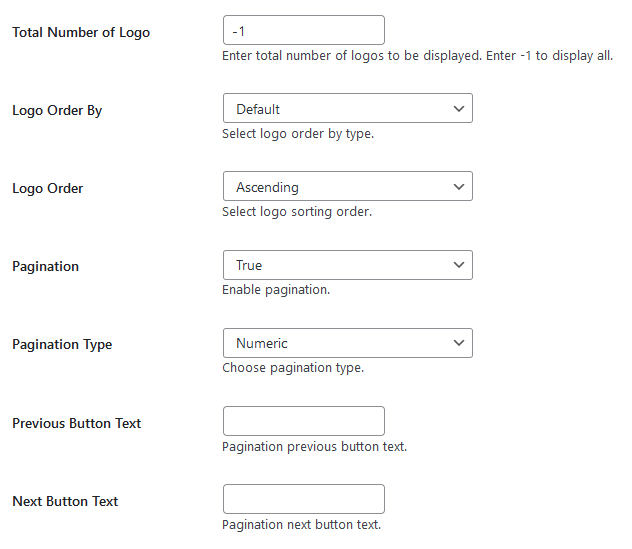The height and width of the screenshot is (549, 632).
Task: Click the Logo Order By label
Action: (57, 110)
